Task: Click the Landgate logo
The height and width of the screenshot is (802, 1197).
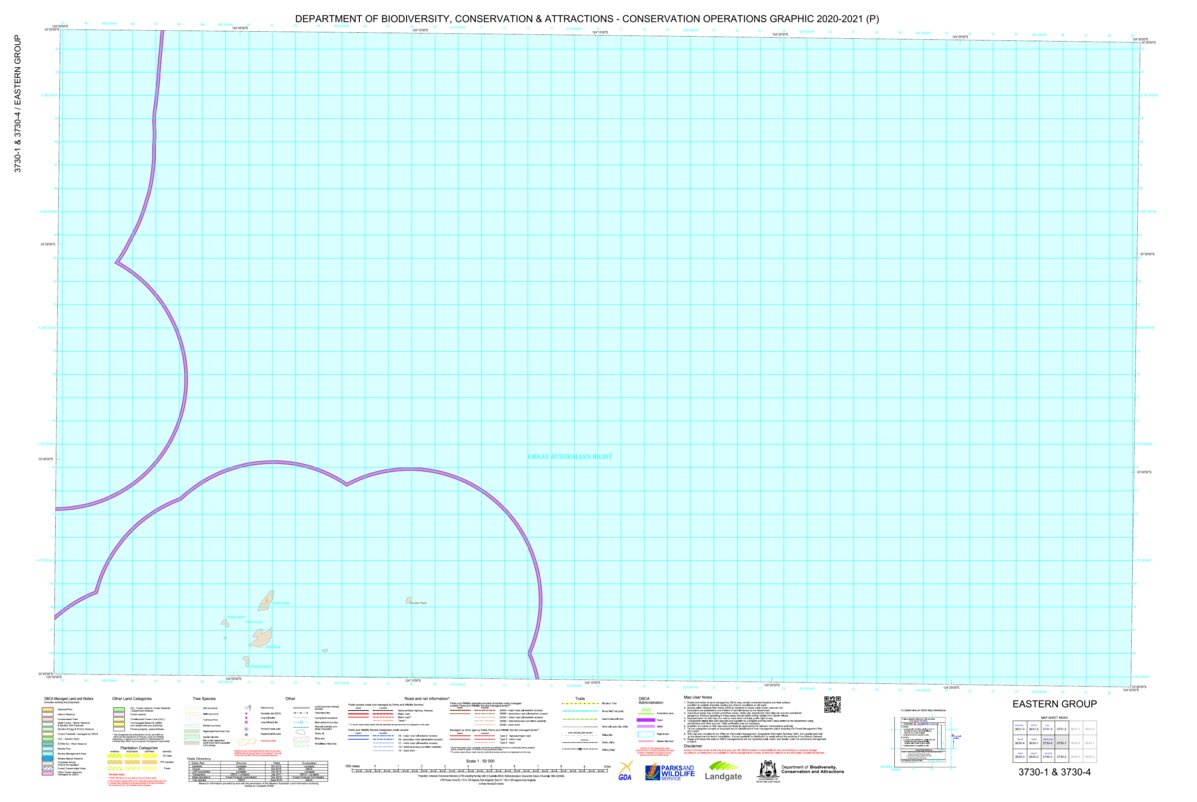Action: click(724, 771)
